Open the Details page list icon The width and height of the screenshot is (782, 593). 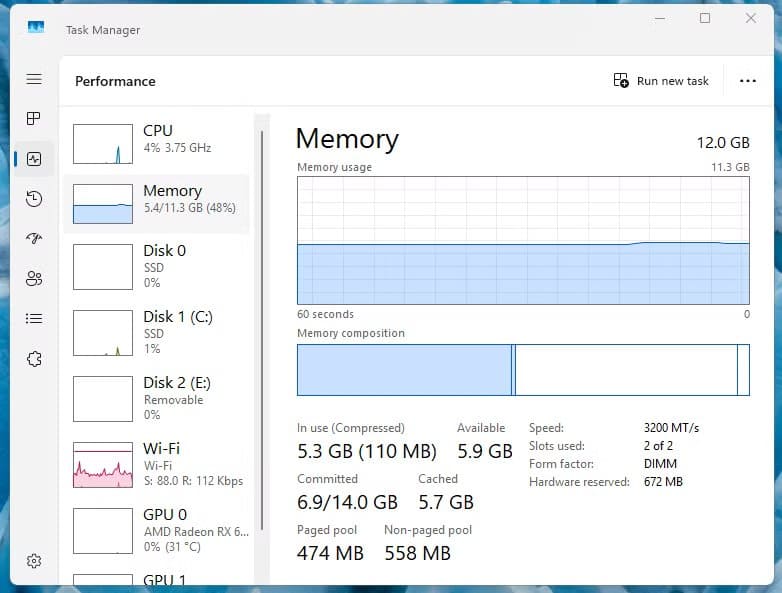pos(34,318)
